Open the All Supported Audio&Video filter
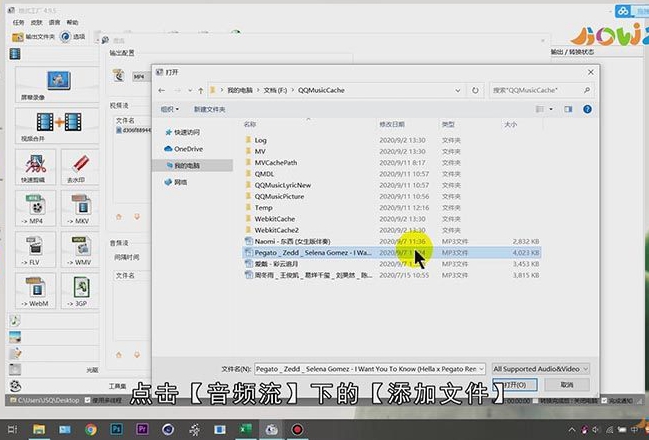 pos(541,369)
